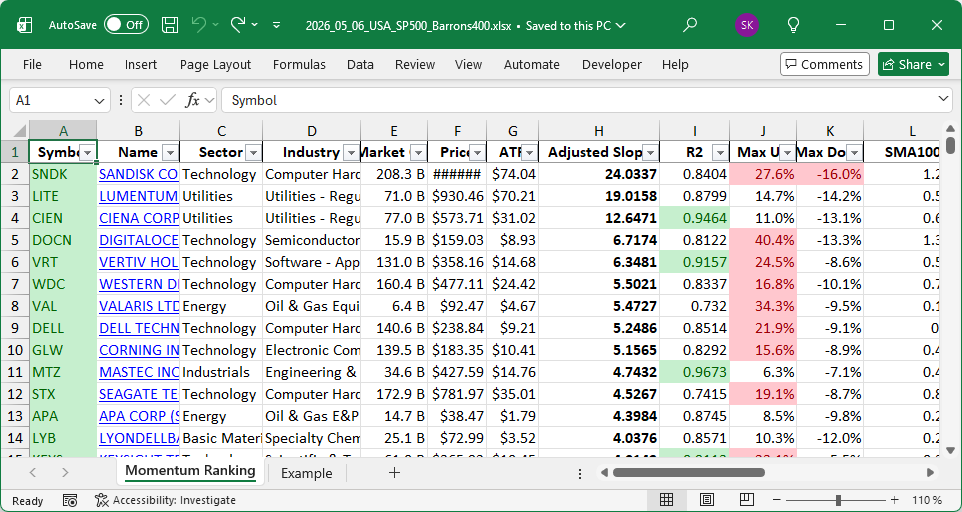Image resolution: width=962 pixels, height=512 pixels.
Task: Click the Redo arrow icon
Action: pyautogui.click(x=238, y=25)
